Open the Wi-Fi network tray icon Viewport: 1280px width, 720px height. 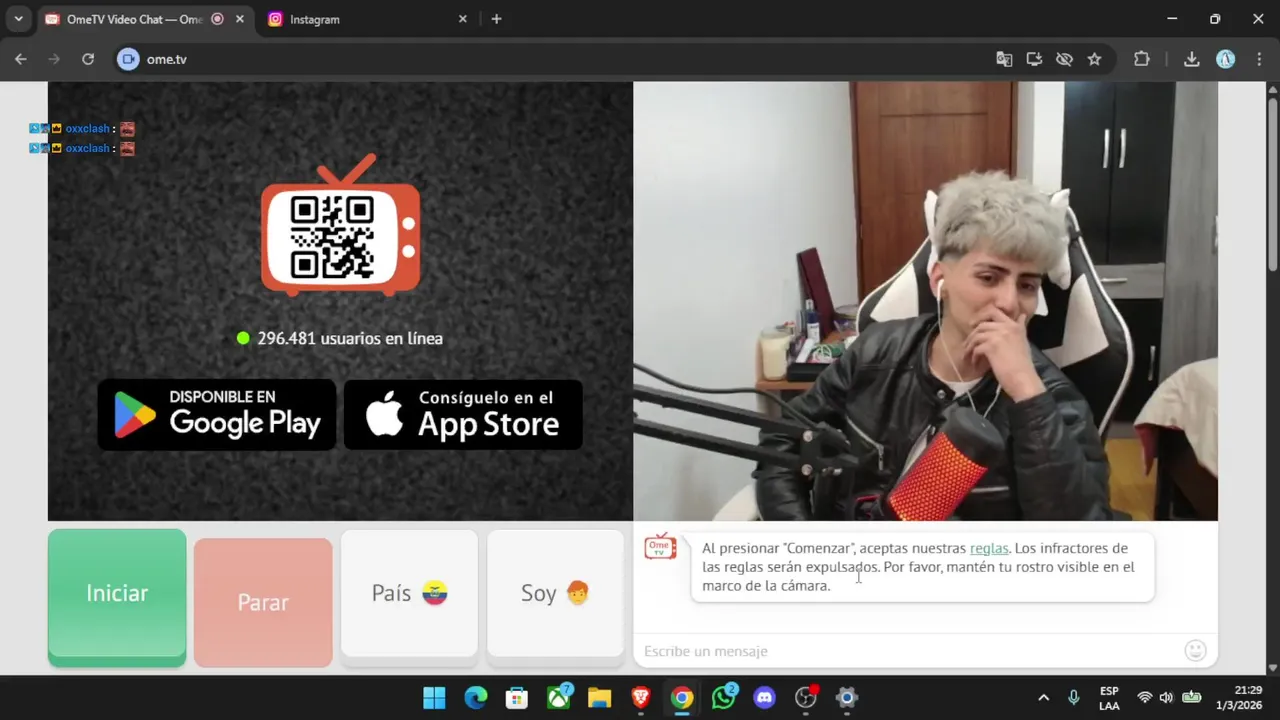(x=1144, y=698)
